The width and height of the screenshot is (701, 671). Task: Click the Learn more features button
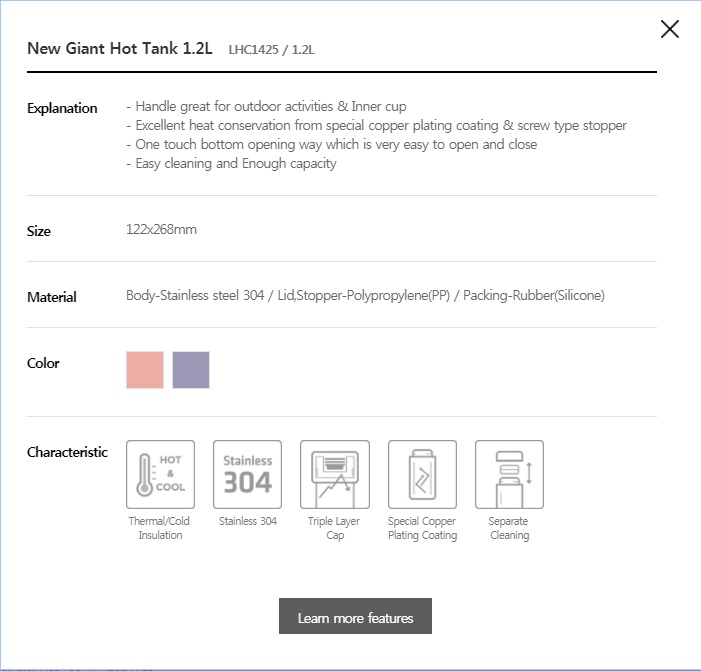355,616
